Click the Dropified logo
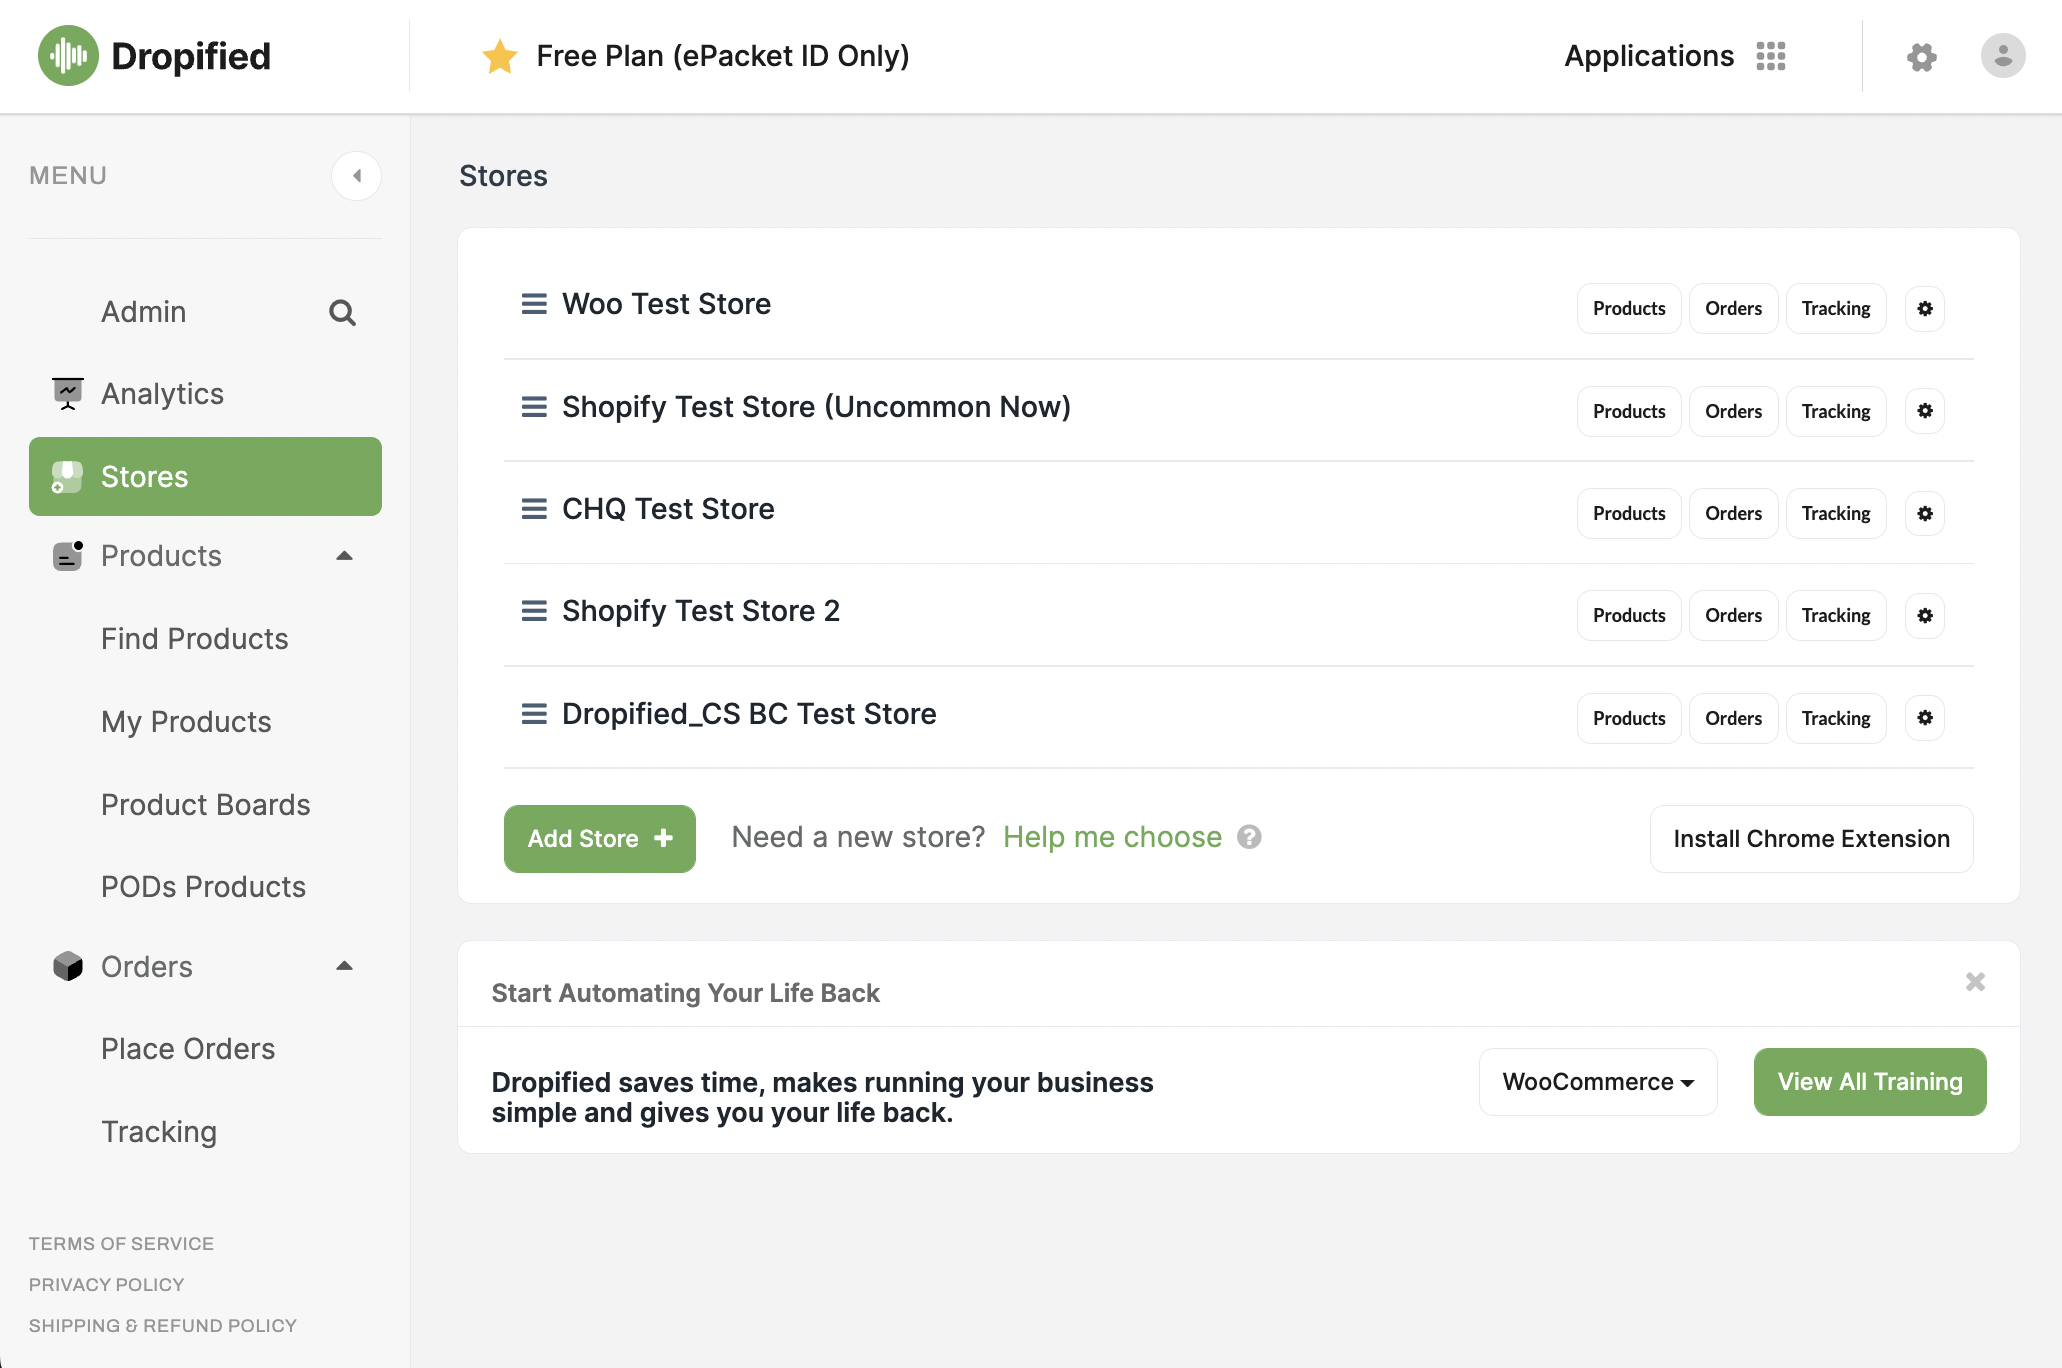 154,56
